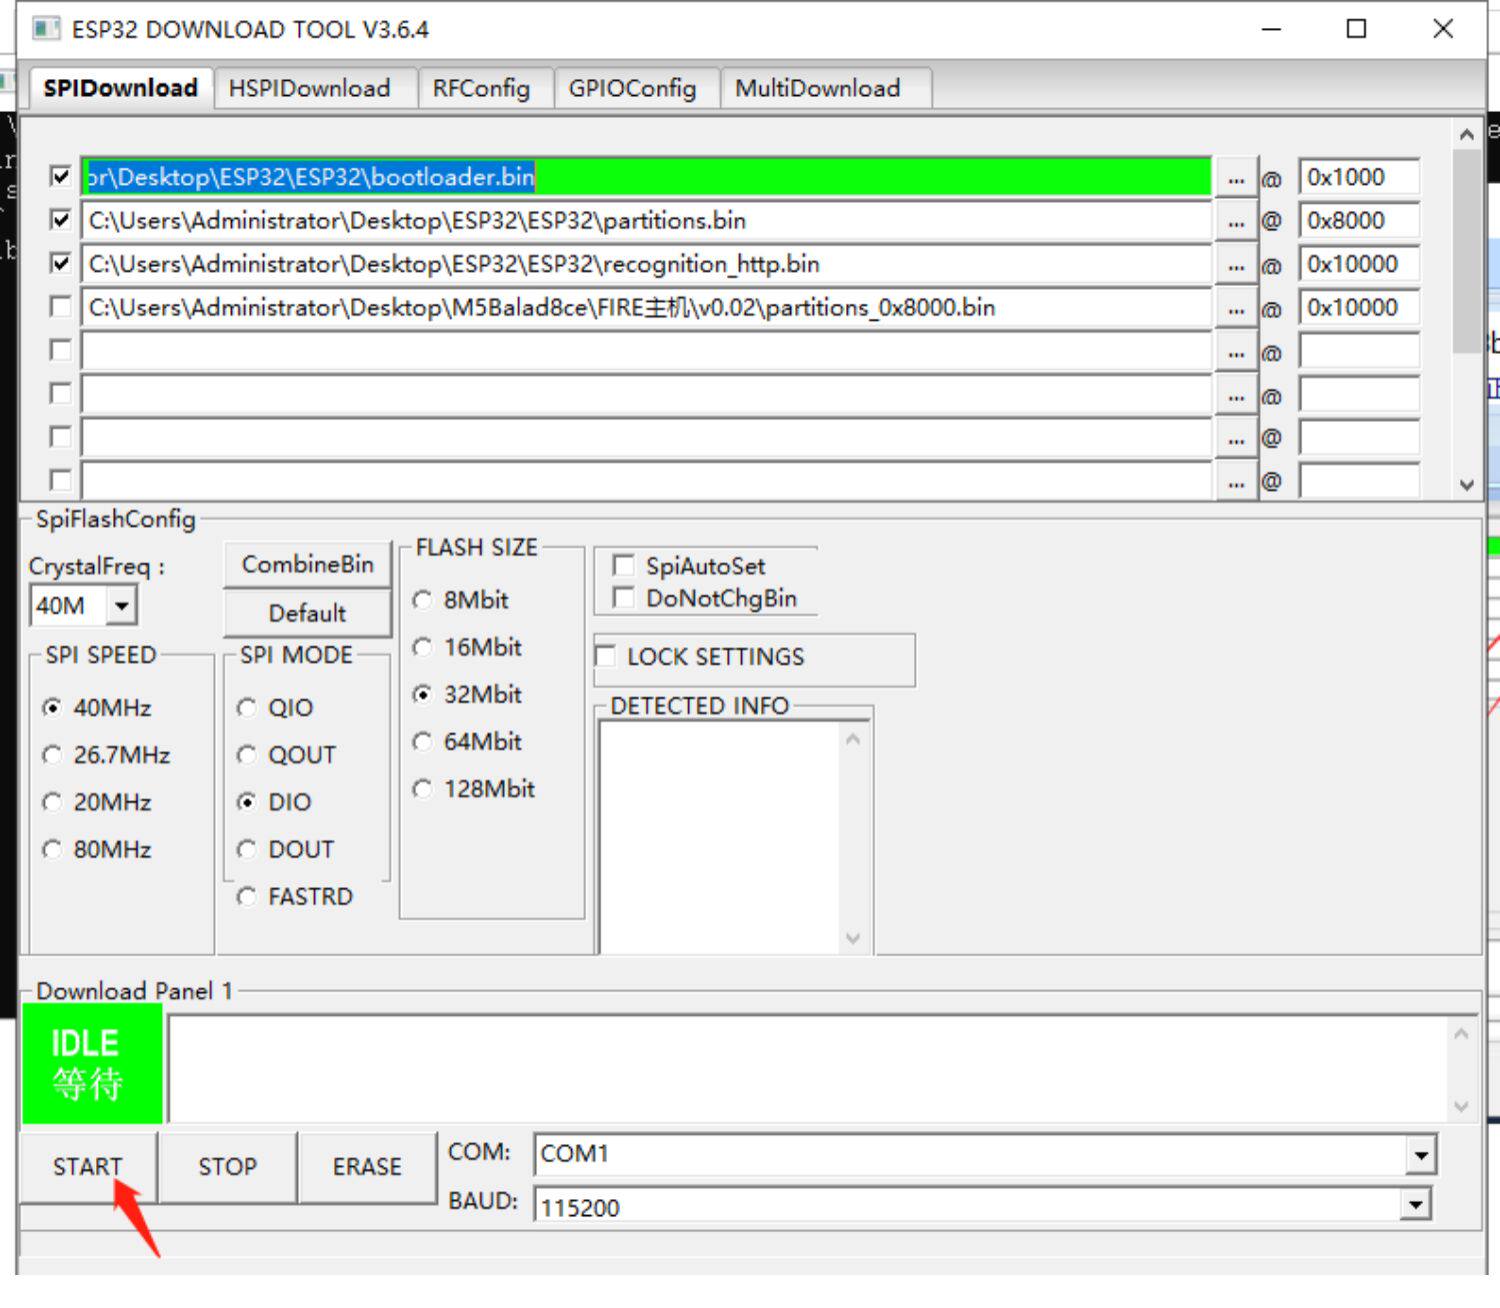Click the partitions.bin file path field
Screen dimensions: 1500x1308
[x=647, y=221]
